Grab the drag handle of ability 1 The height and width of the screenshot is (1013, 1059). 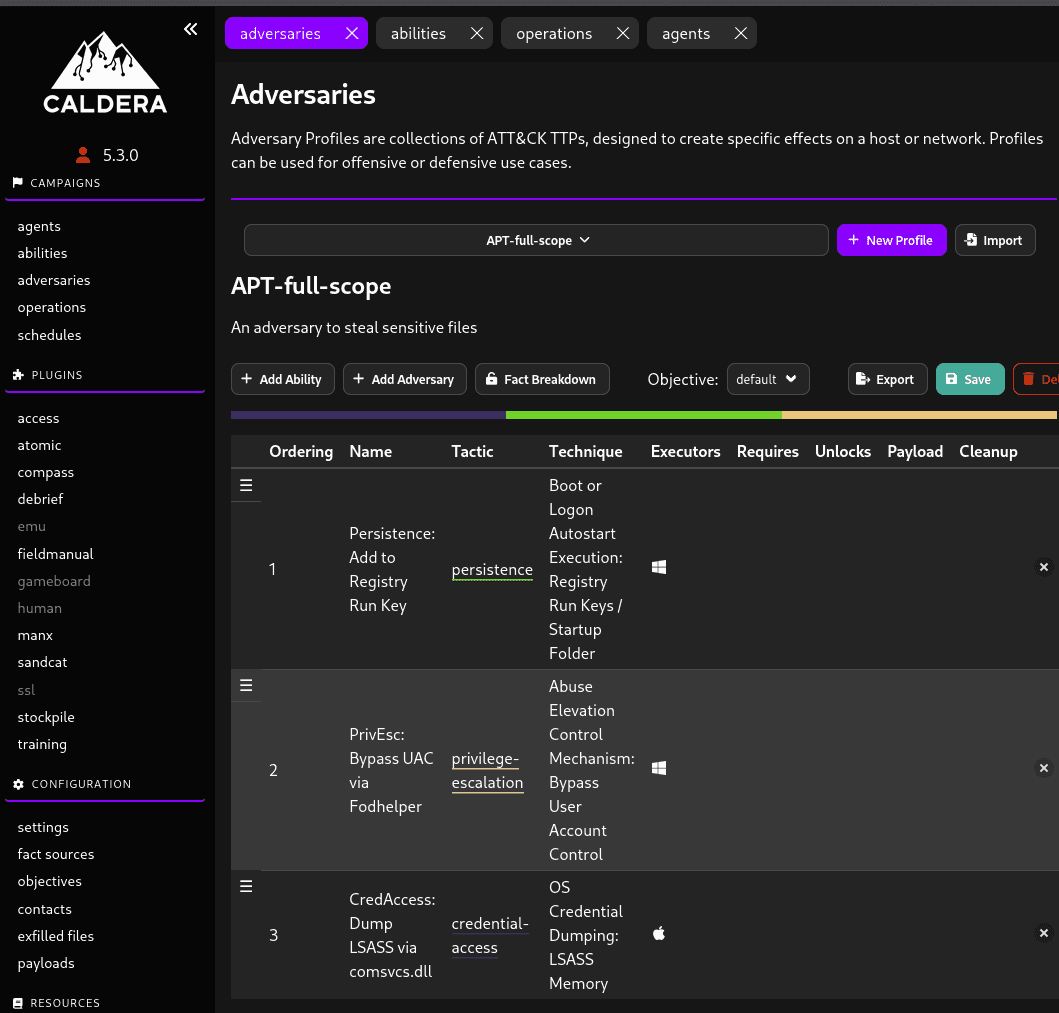[246, 485]
